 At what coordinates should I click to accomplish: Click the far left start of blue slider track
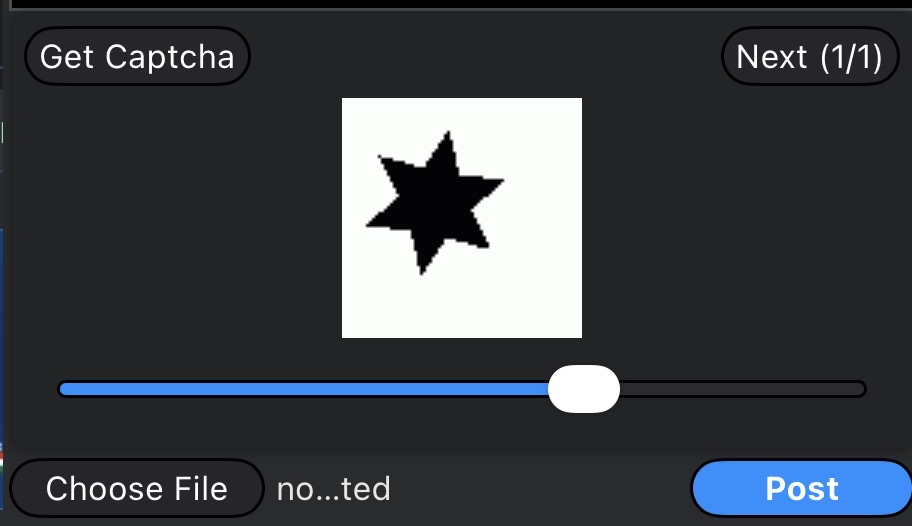[x=63, y=389]
